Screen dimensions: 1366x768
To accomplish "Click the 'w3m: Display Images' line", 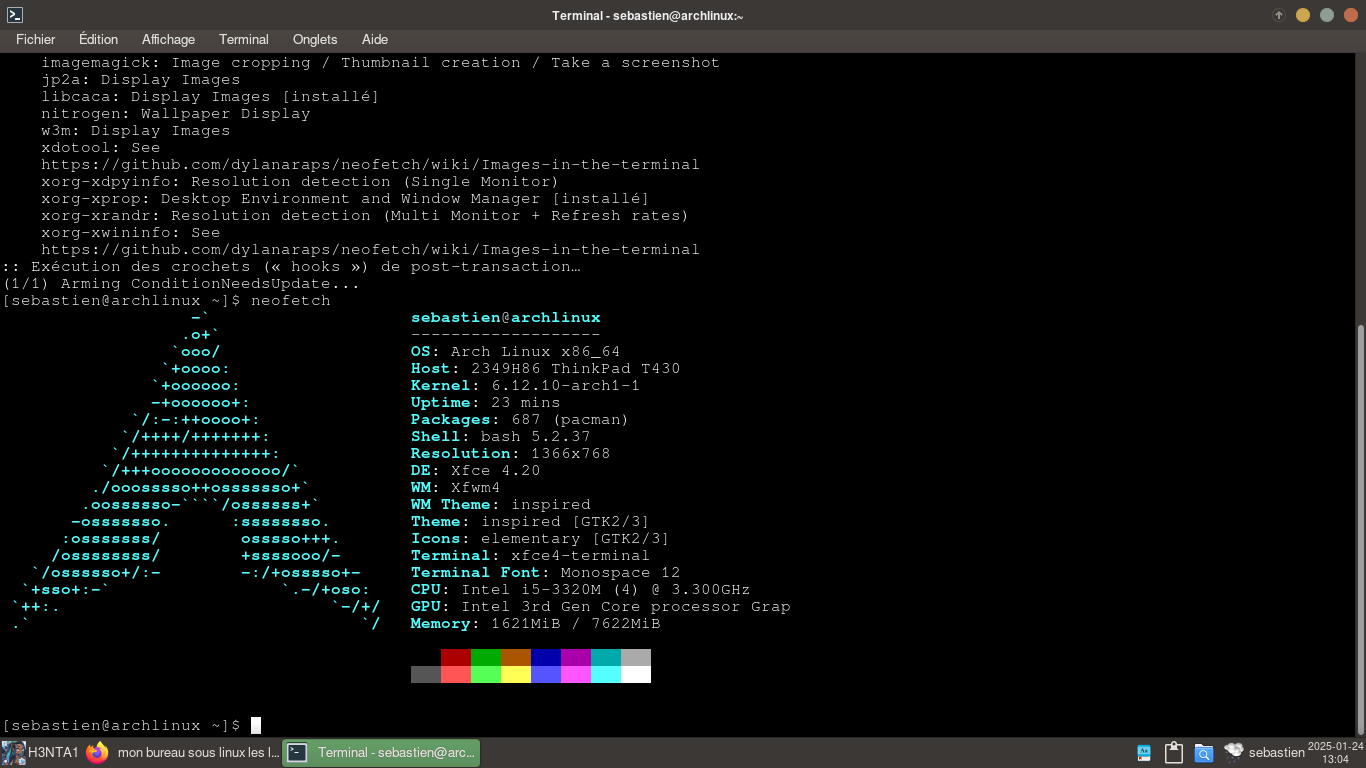I will click(135, 130).
